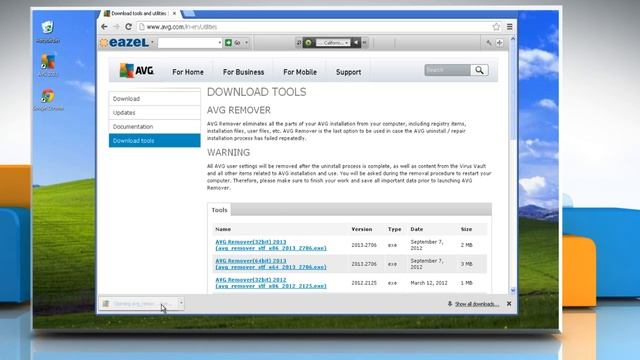The image size is (640, 360).
Task: Click the page scrollbar up arrow
Action: pos(513,39)
